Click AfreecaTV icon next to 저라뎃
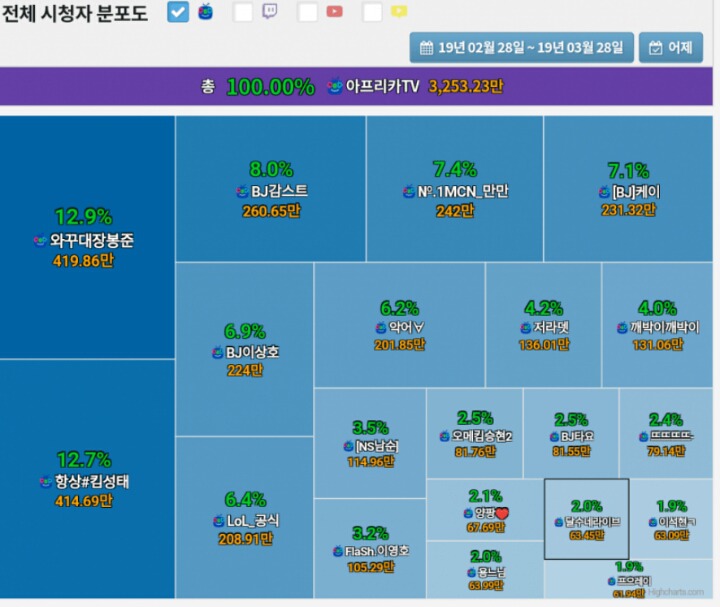This screenshot has height=607, width=720. (525, 327)
